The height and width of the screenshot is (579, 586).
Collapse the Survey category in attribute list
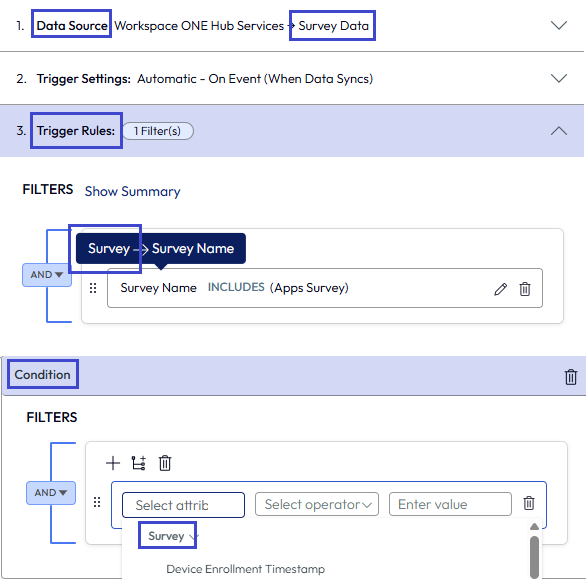tap(172, 536)
